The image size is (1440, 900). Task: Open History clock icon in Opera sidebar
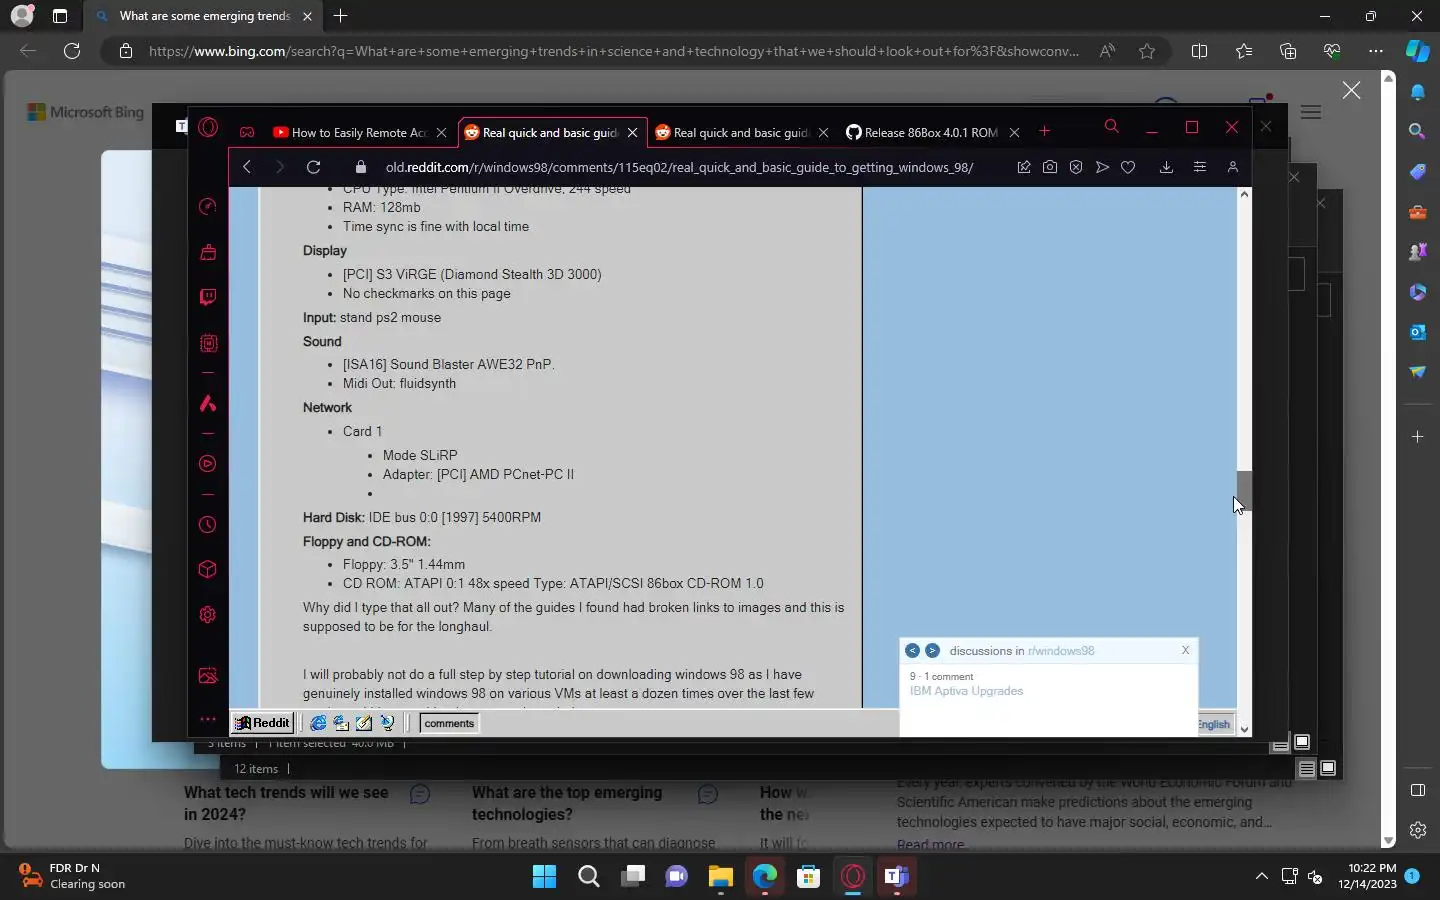pos(208,525)
